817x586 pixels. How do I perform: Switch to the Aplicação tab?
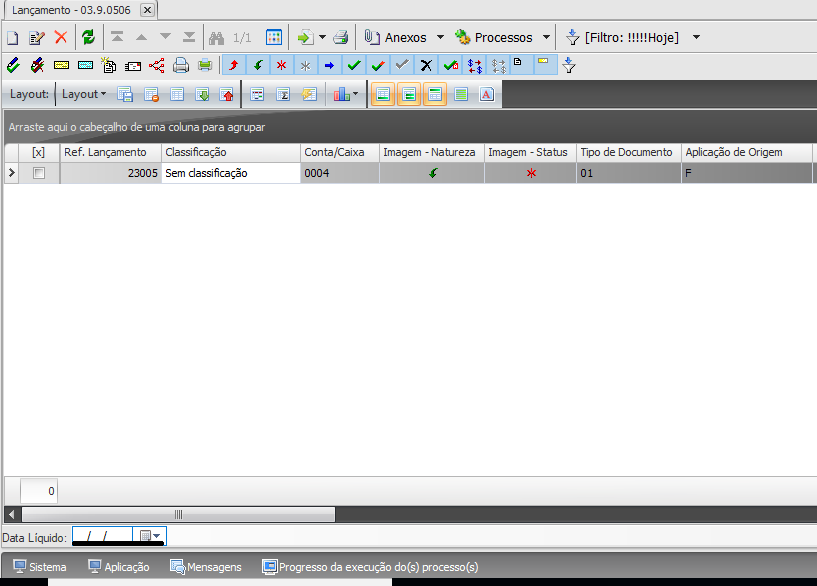coord(119,567)
